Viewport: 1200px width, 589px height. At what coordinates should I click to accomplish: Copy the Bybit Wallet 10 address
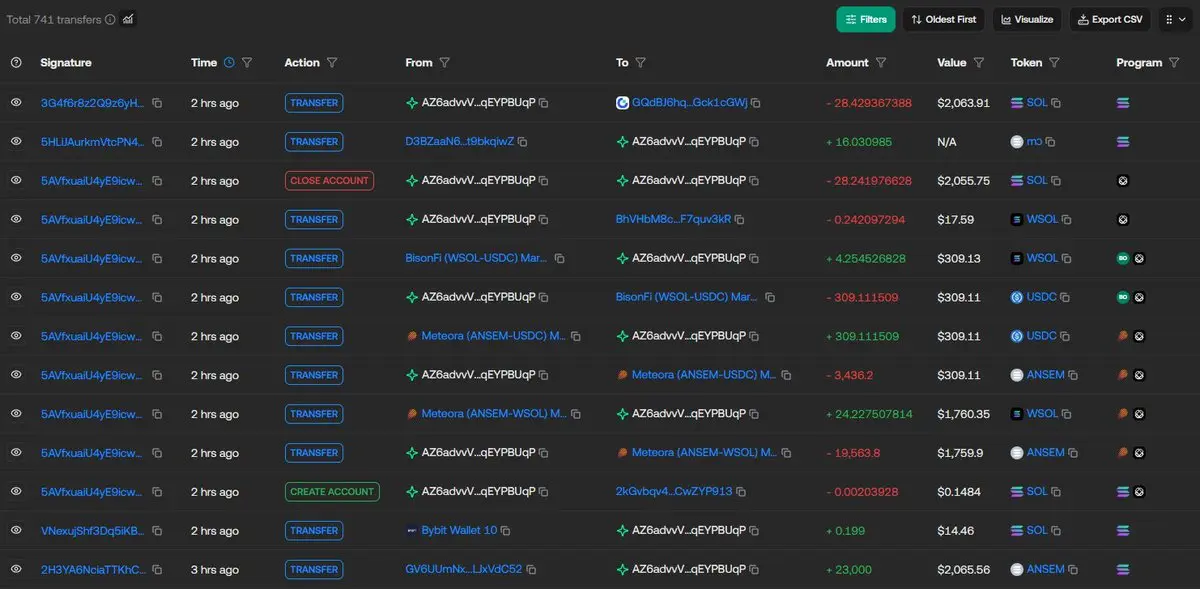[506, 531]
